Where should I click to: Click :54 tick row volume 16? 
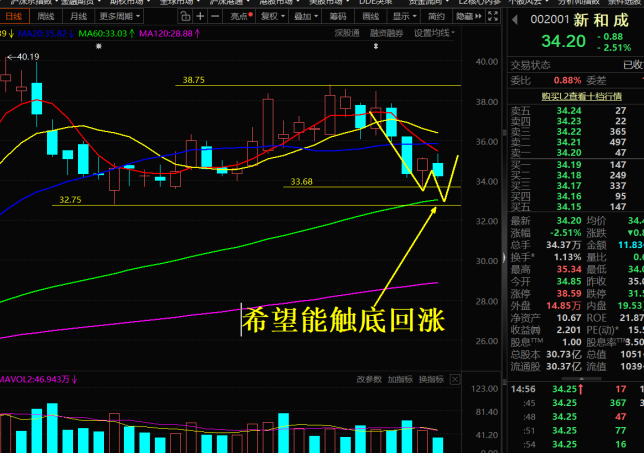coord(621,444)
